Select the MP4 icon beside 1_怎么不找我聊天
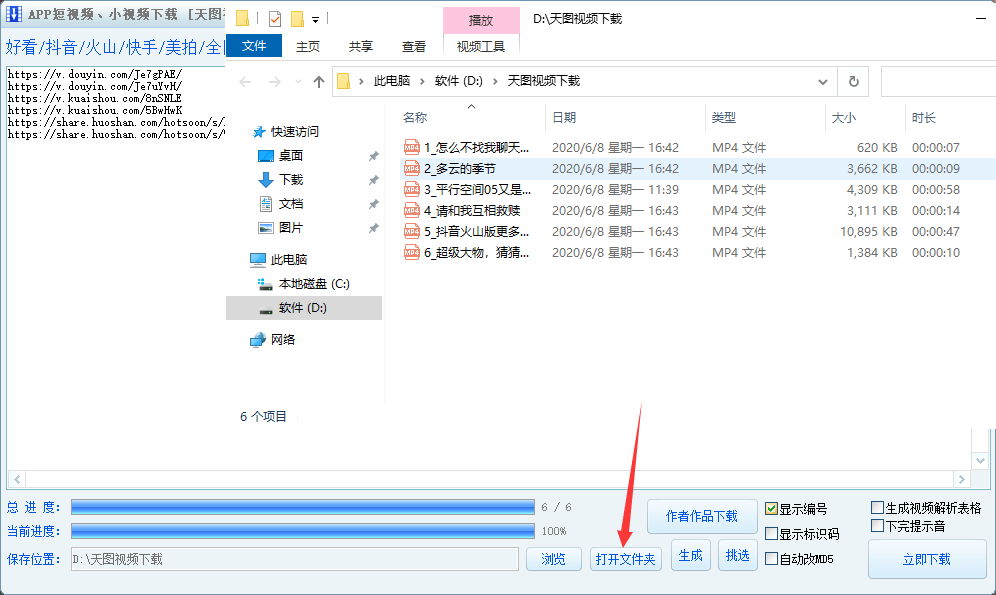Viewport: 996px width, 595px height. [x=411, y=145]
